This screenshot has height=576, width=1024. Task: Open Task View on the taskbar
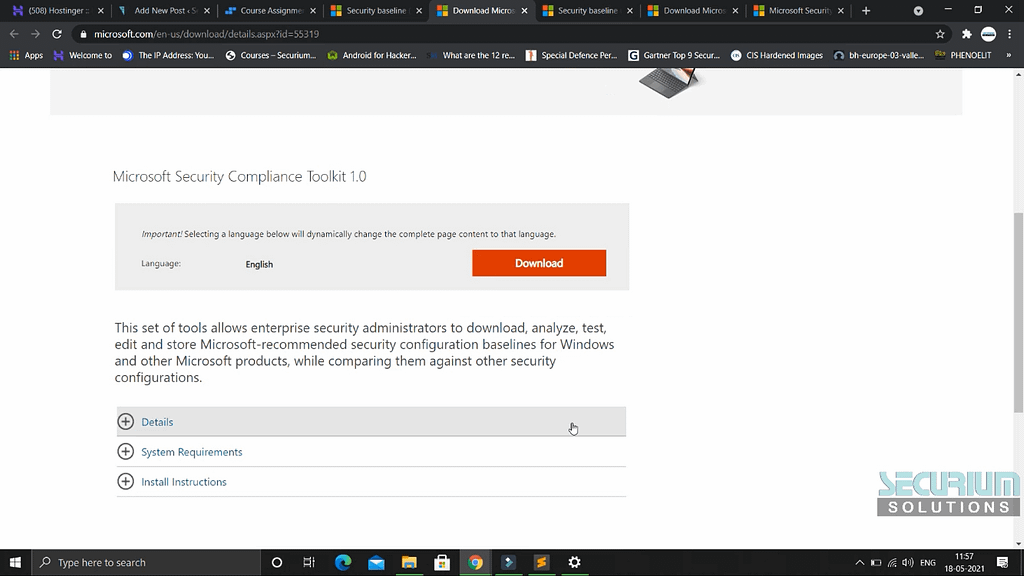309,562
